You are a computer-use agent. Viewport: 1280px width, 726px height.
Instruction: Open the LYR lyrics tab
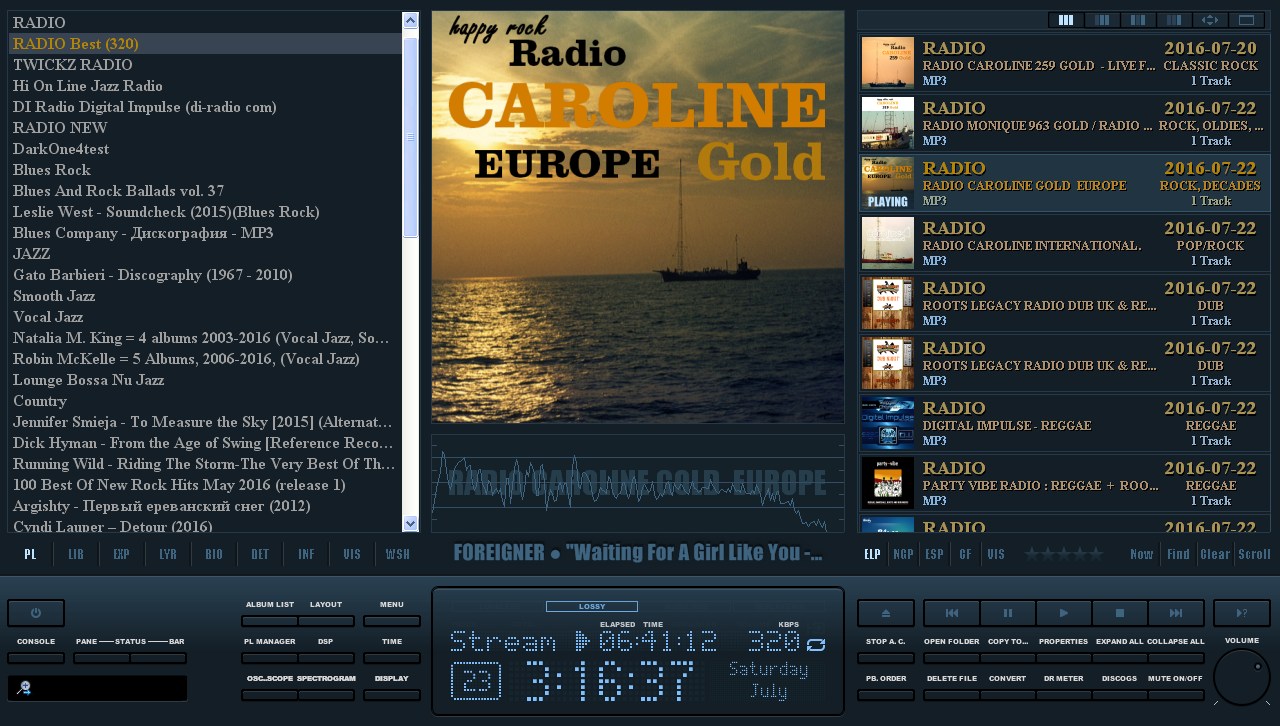pos(168,554)
